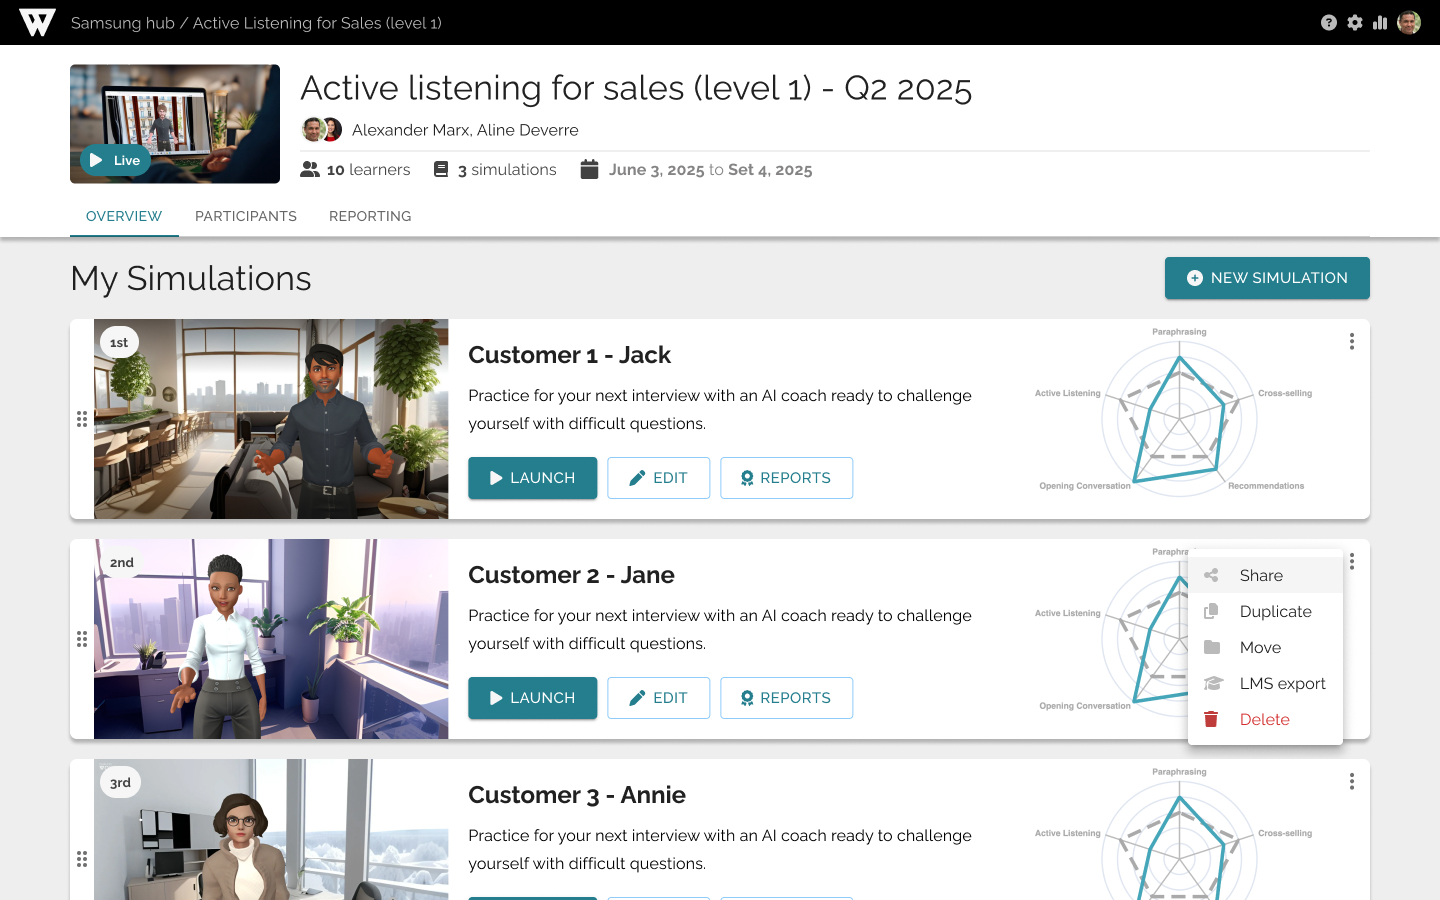Click the W logo in header

click(37, 22)
